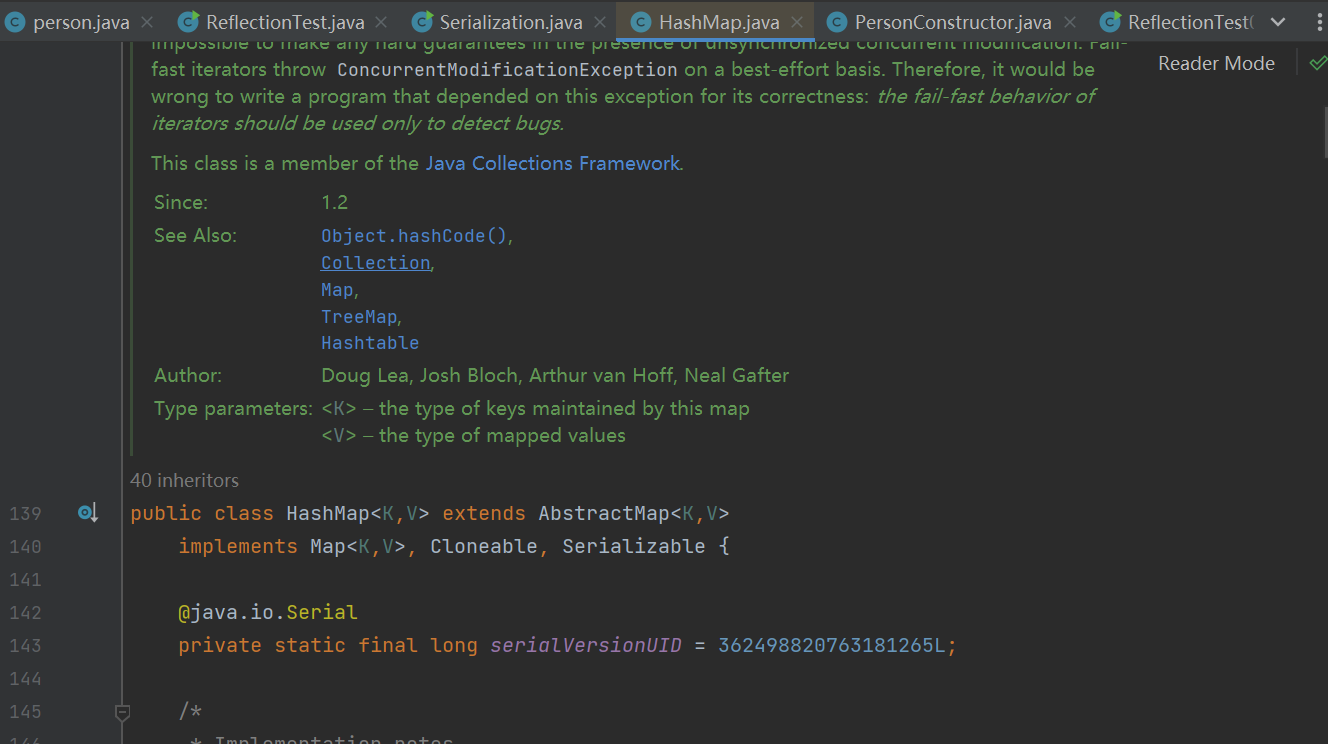
Task: Click the 'Type parameters:' label
Action: click(x=234, y=409)
